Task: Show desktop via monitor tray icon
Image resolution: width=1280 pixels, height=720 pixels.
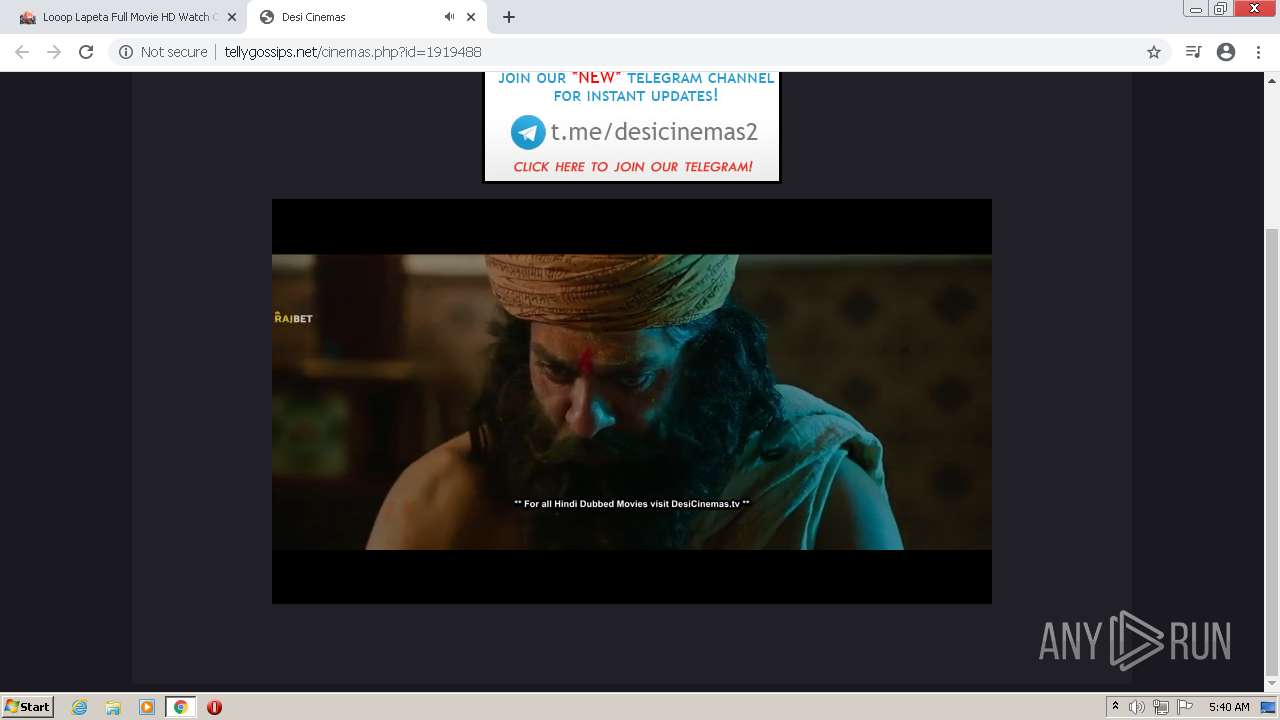Action: point(1269,707)
